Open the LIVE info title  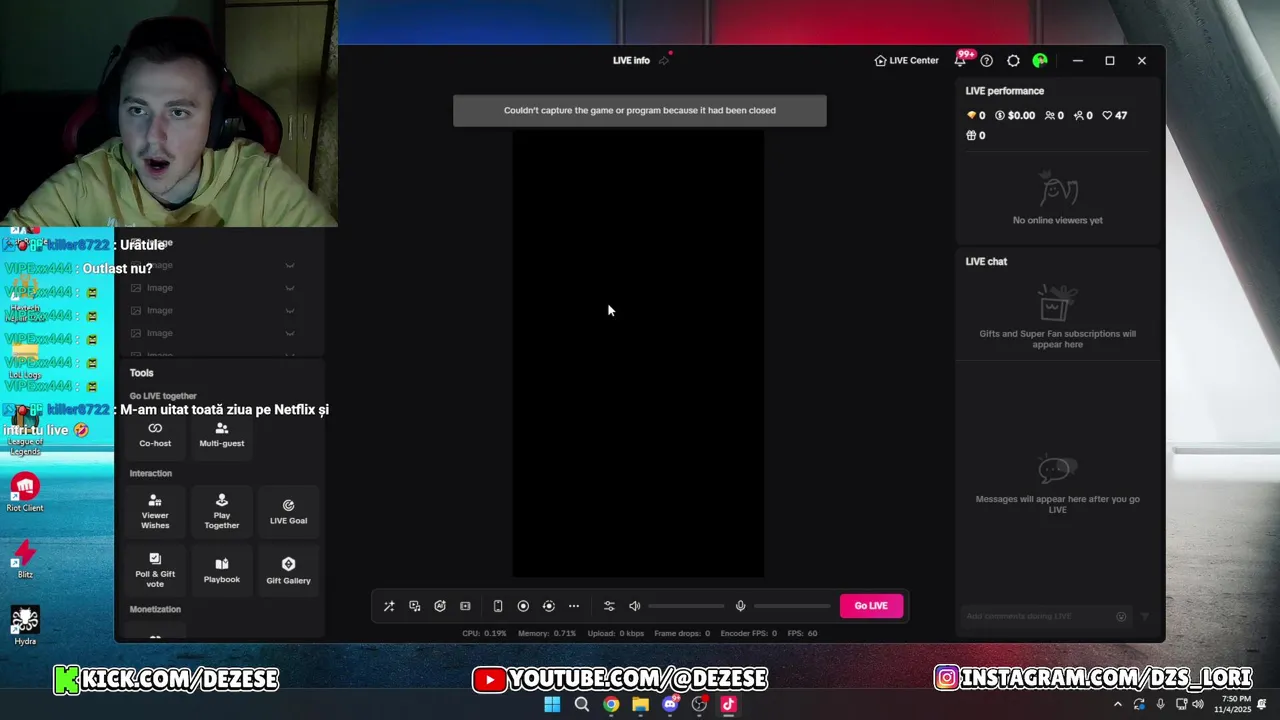click(x=631, y=61)
